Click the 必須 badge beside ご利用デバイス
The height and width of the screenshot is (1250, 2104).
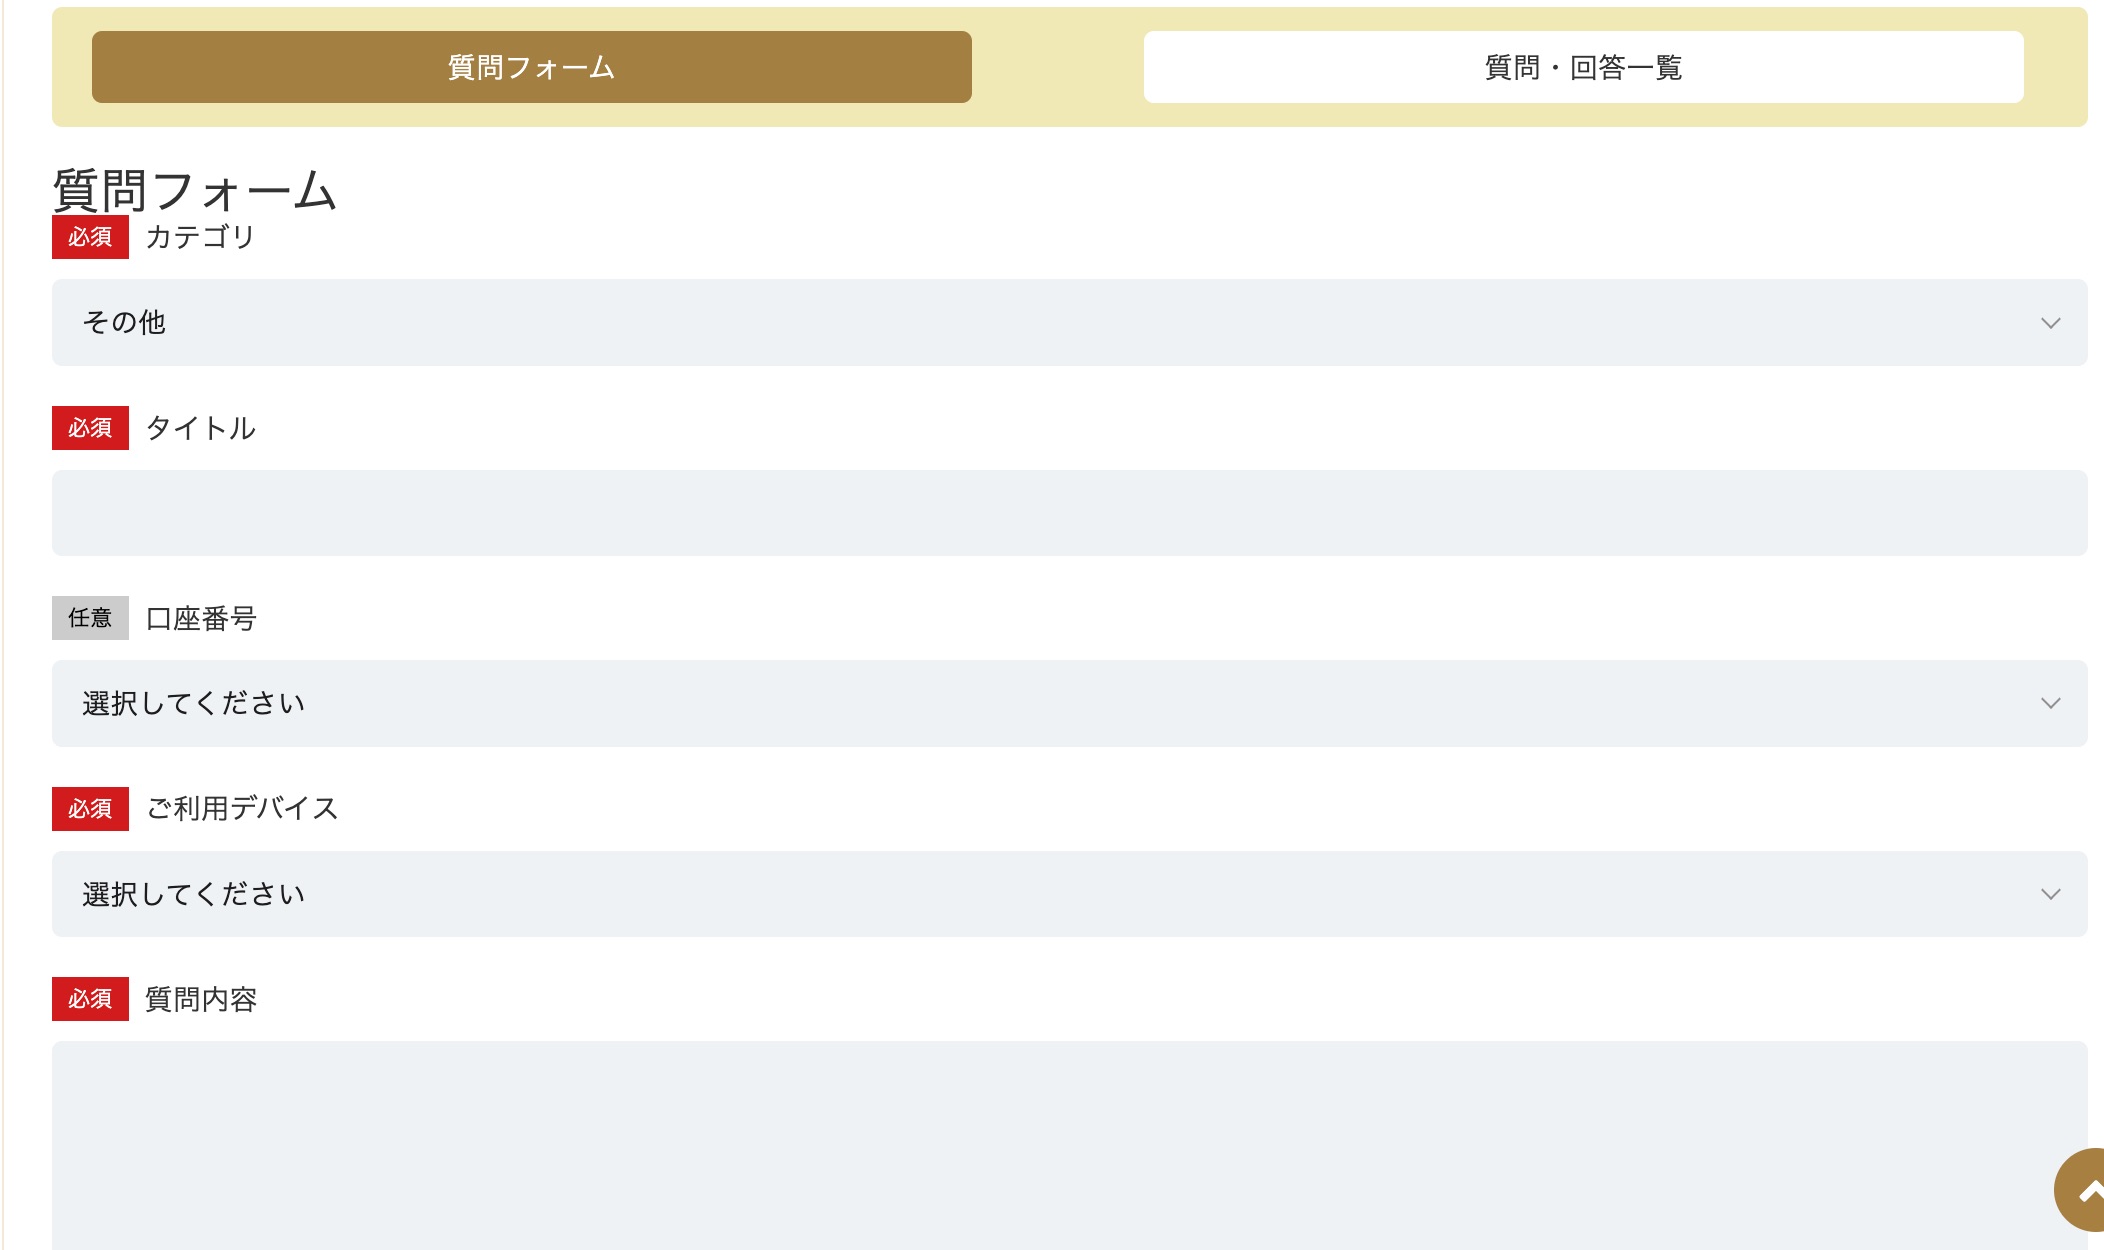pos(90,809)
